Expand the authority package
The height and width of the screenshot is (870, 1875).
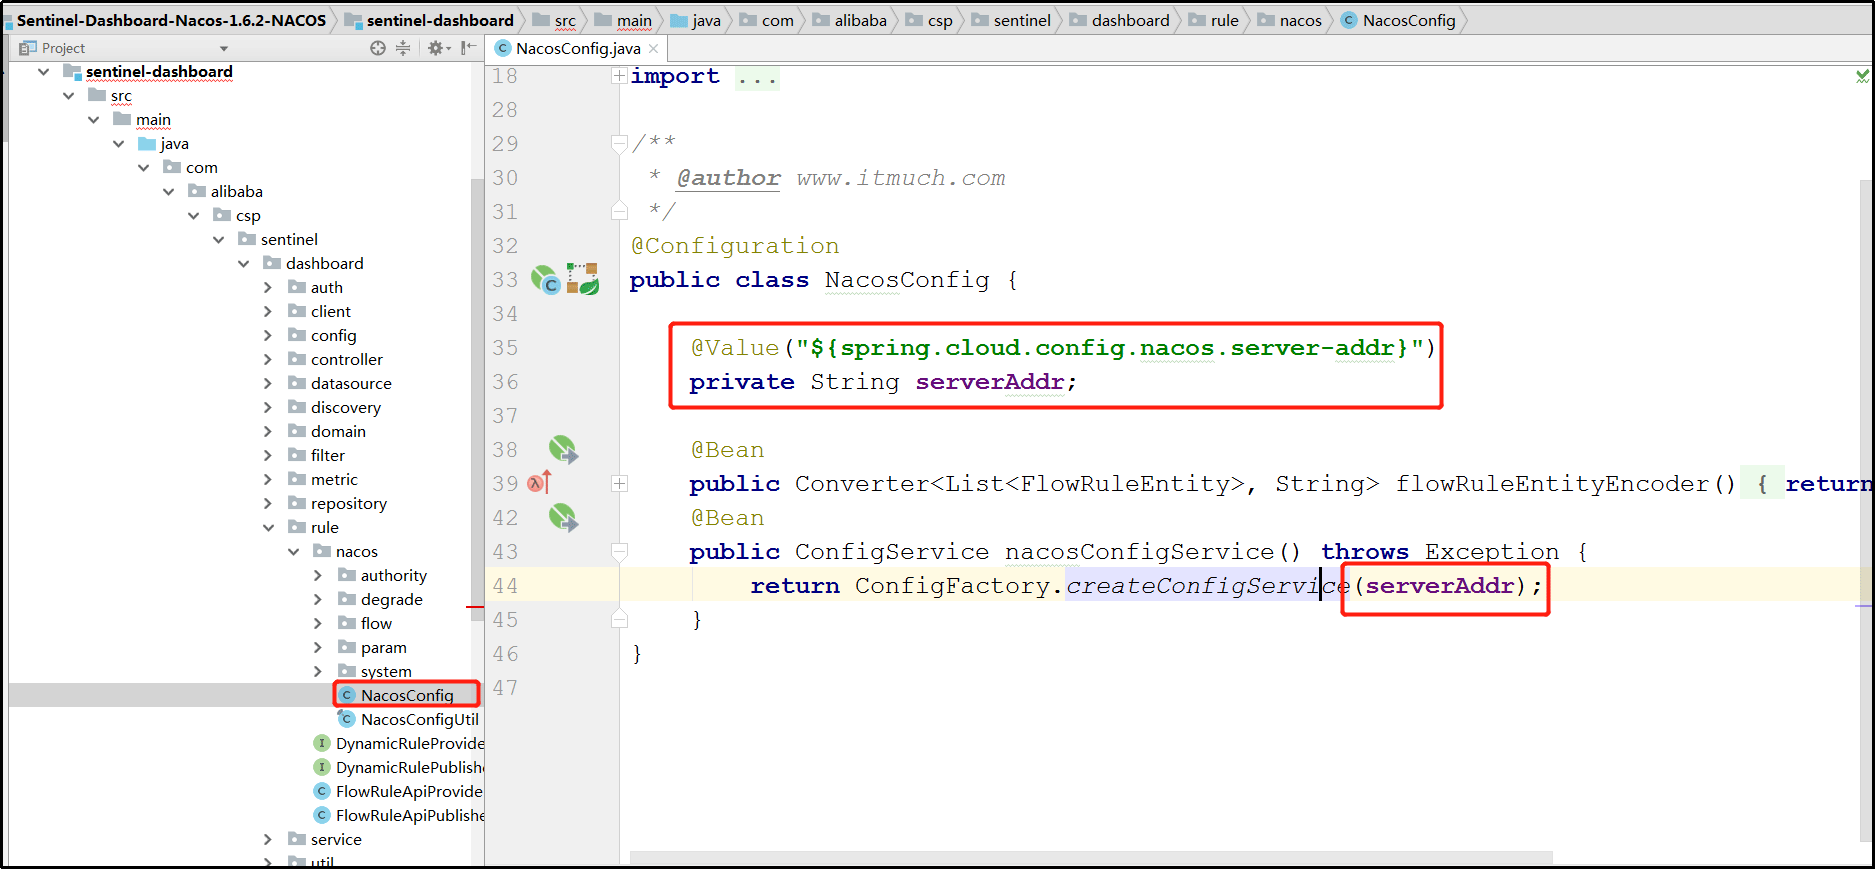pyautogui.click(x=318, y=576)
